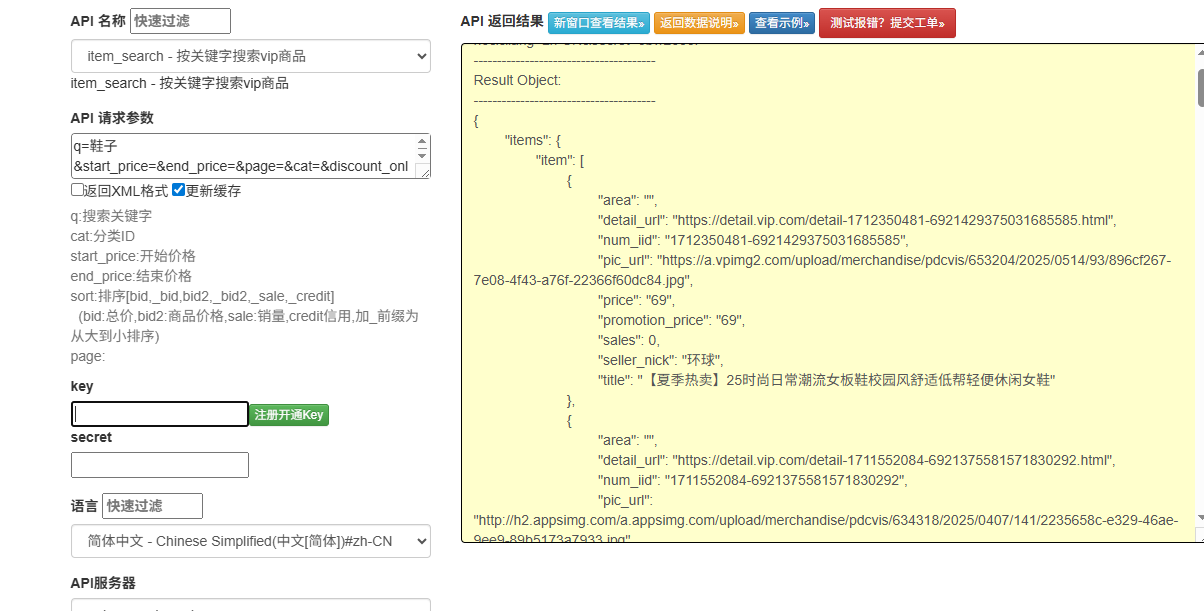The width and height of the screenshot is (1204, 611).
Task: Click the orange 返回数据说明 button
Action: pos(699,23)
